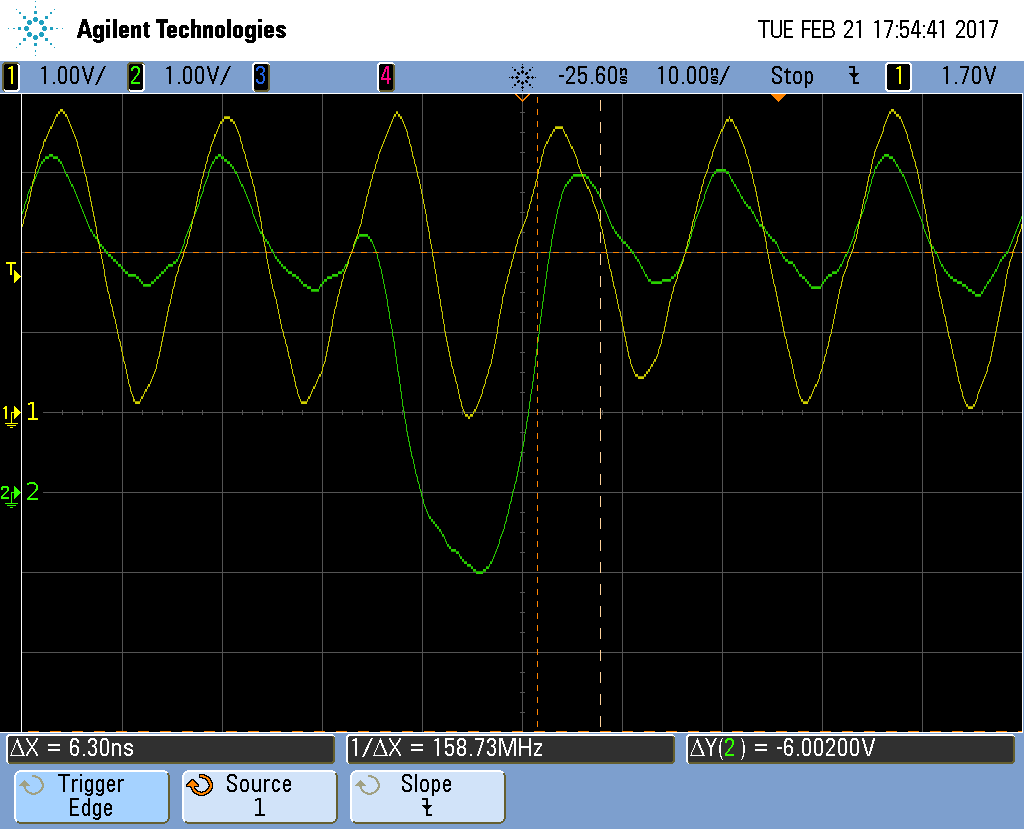Click the solid orange trigger point triangle
Viewport: 1024px width, 829px height.
[x=777, y=97]
